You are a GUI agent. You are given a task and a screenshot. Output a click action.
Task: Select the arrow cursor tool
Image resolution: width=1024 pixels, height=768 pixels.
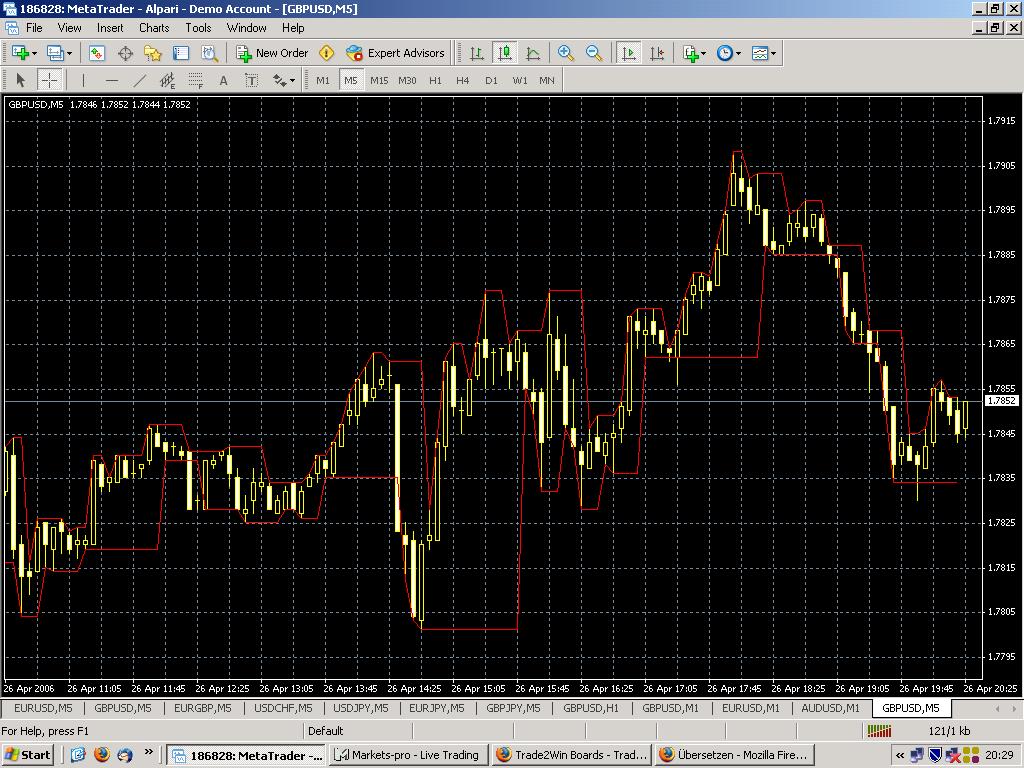(20, 80)
